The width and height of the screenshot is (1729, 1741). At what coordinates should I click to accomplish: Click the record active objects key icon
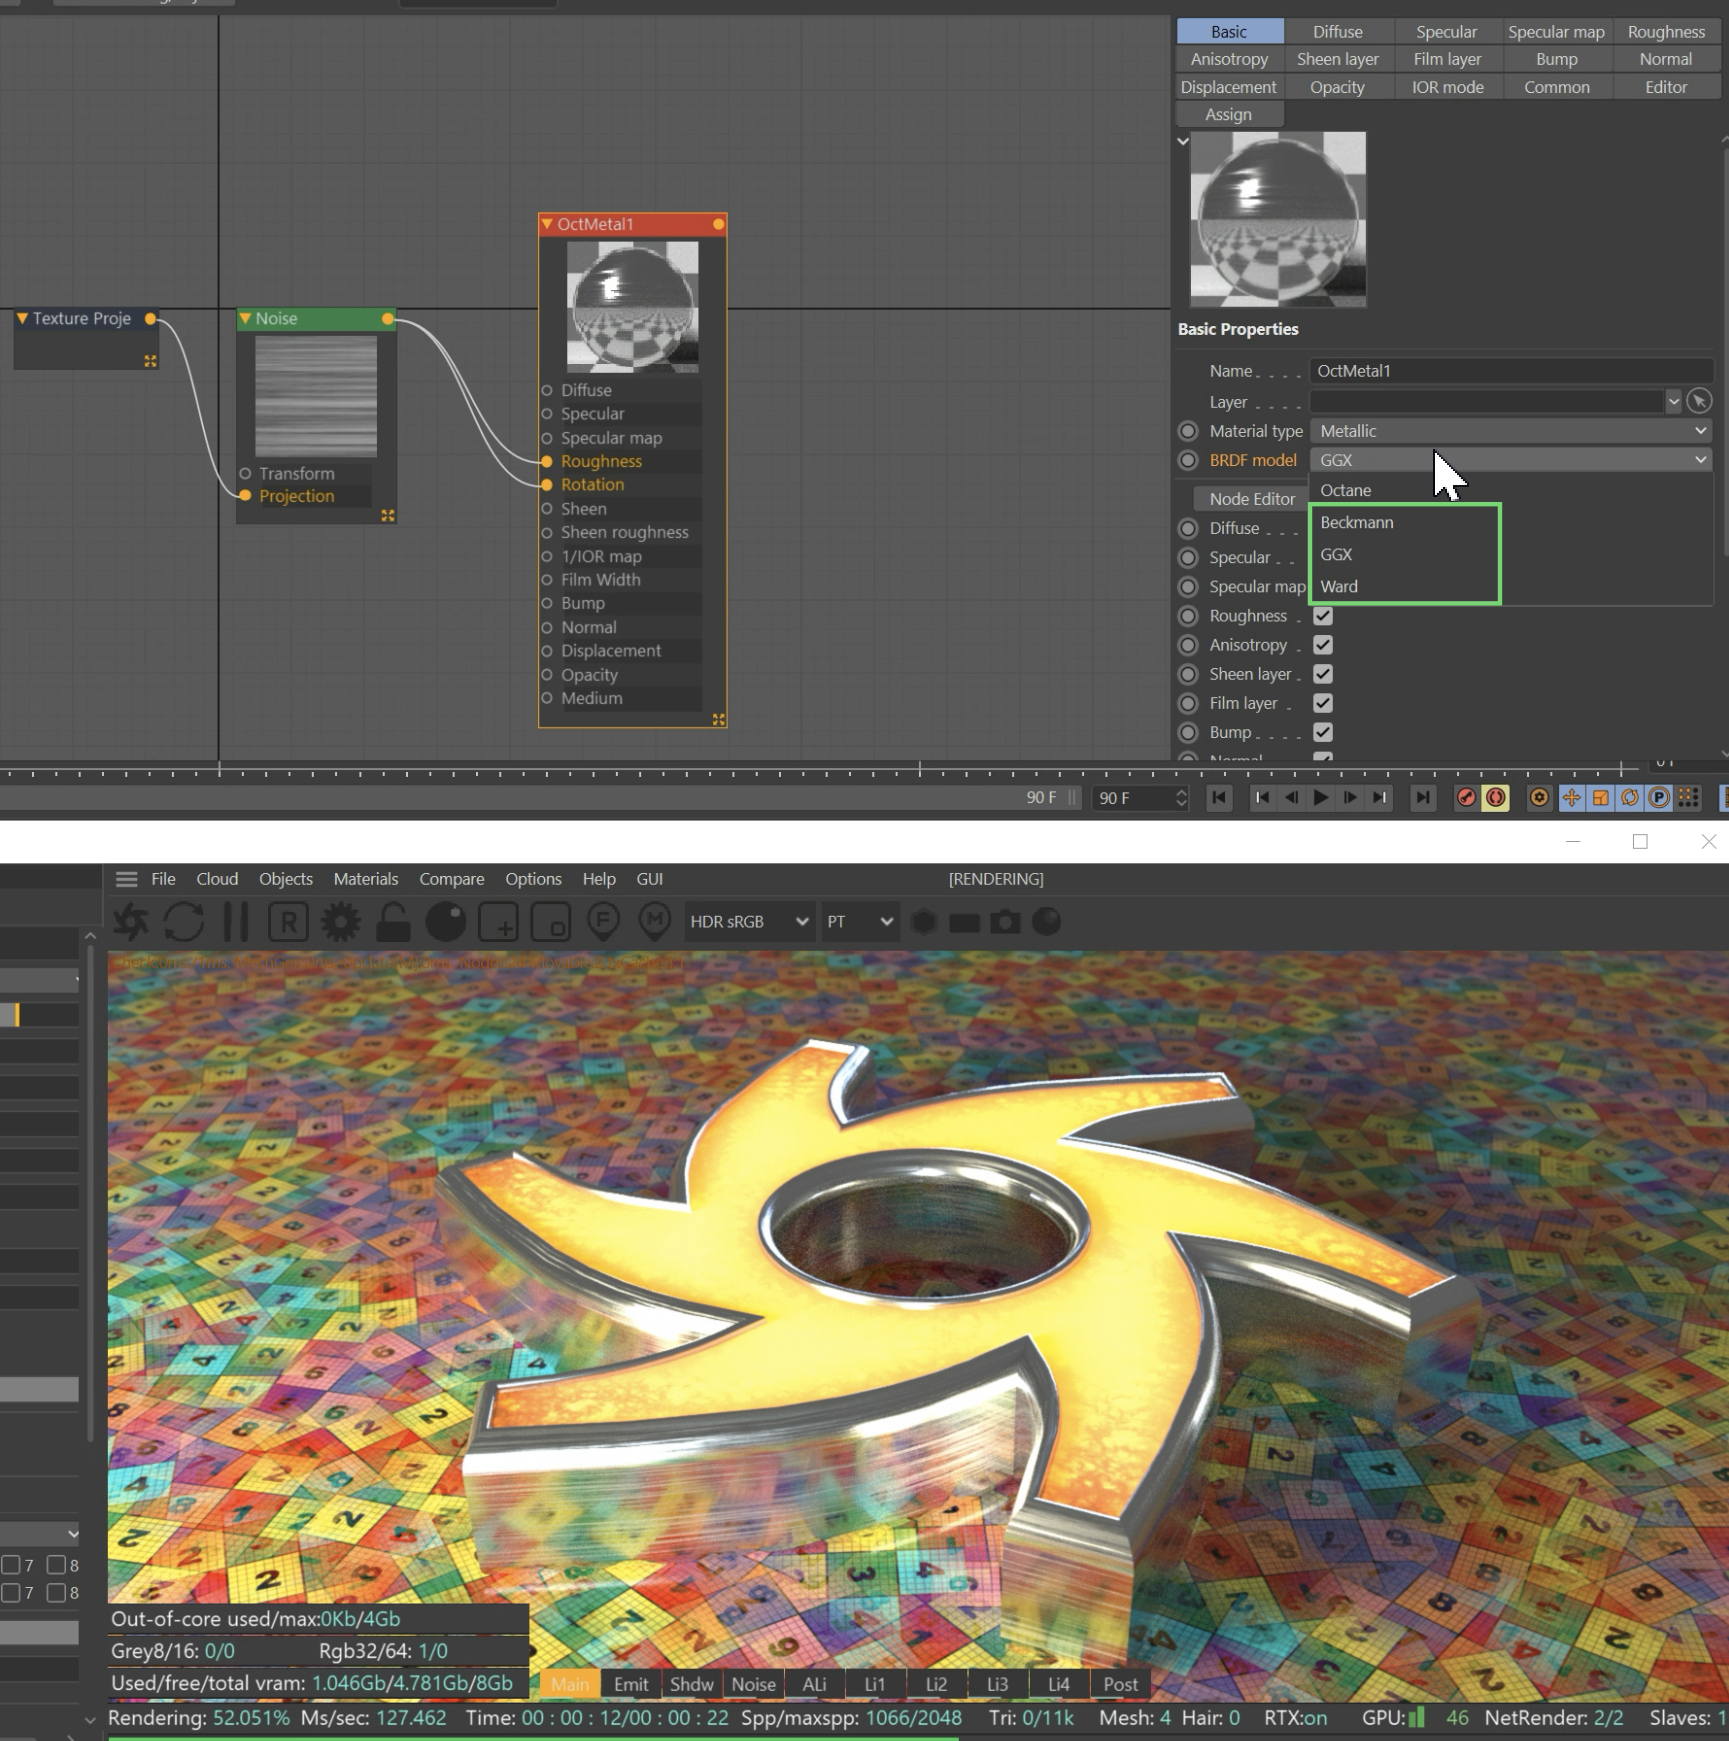coord(1466,797)
